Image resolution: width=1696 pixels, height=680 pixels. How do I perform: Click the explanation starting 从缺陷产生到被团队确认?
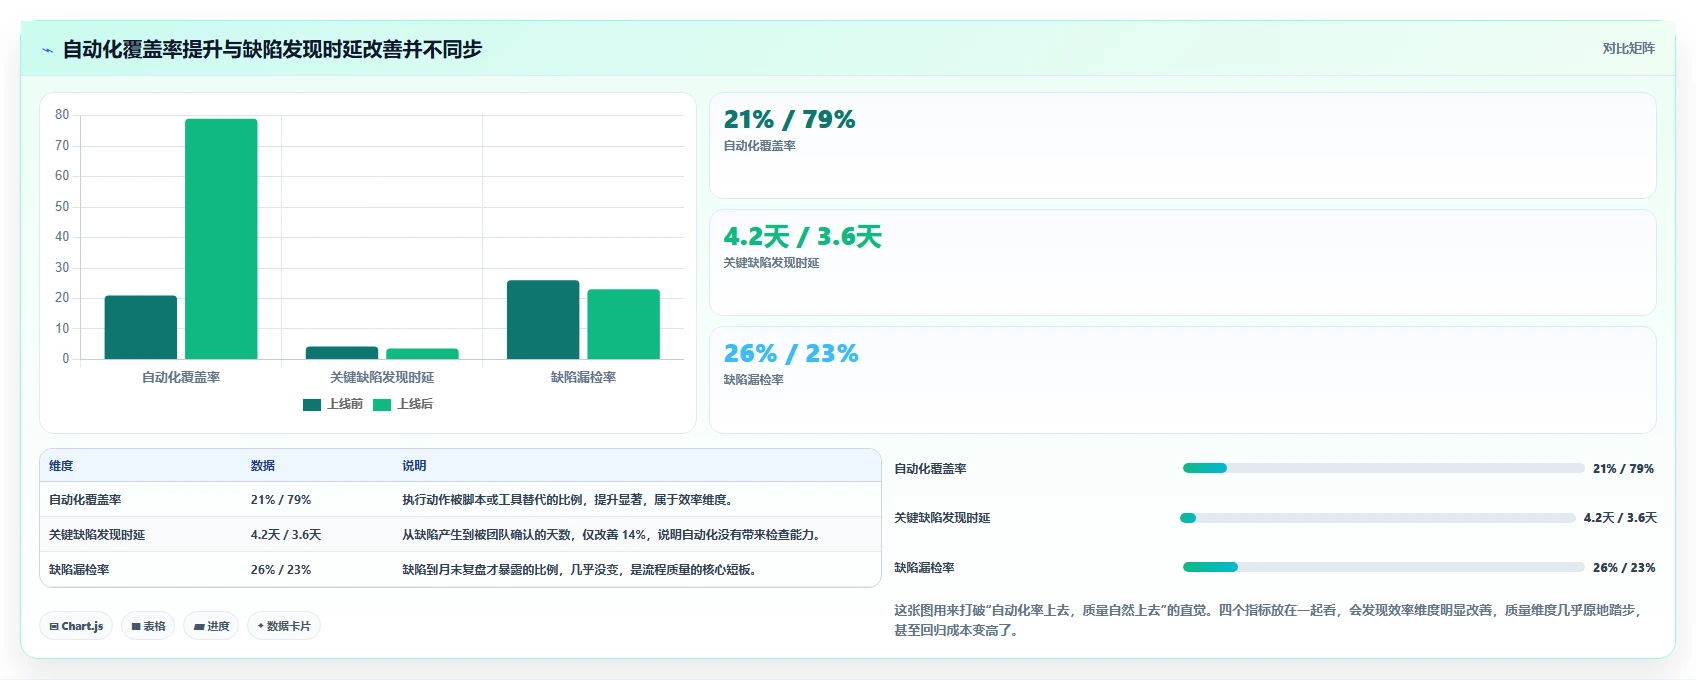pos(614,535)
